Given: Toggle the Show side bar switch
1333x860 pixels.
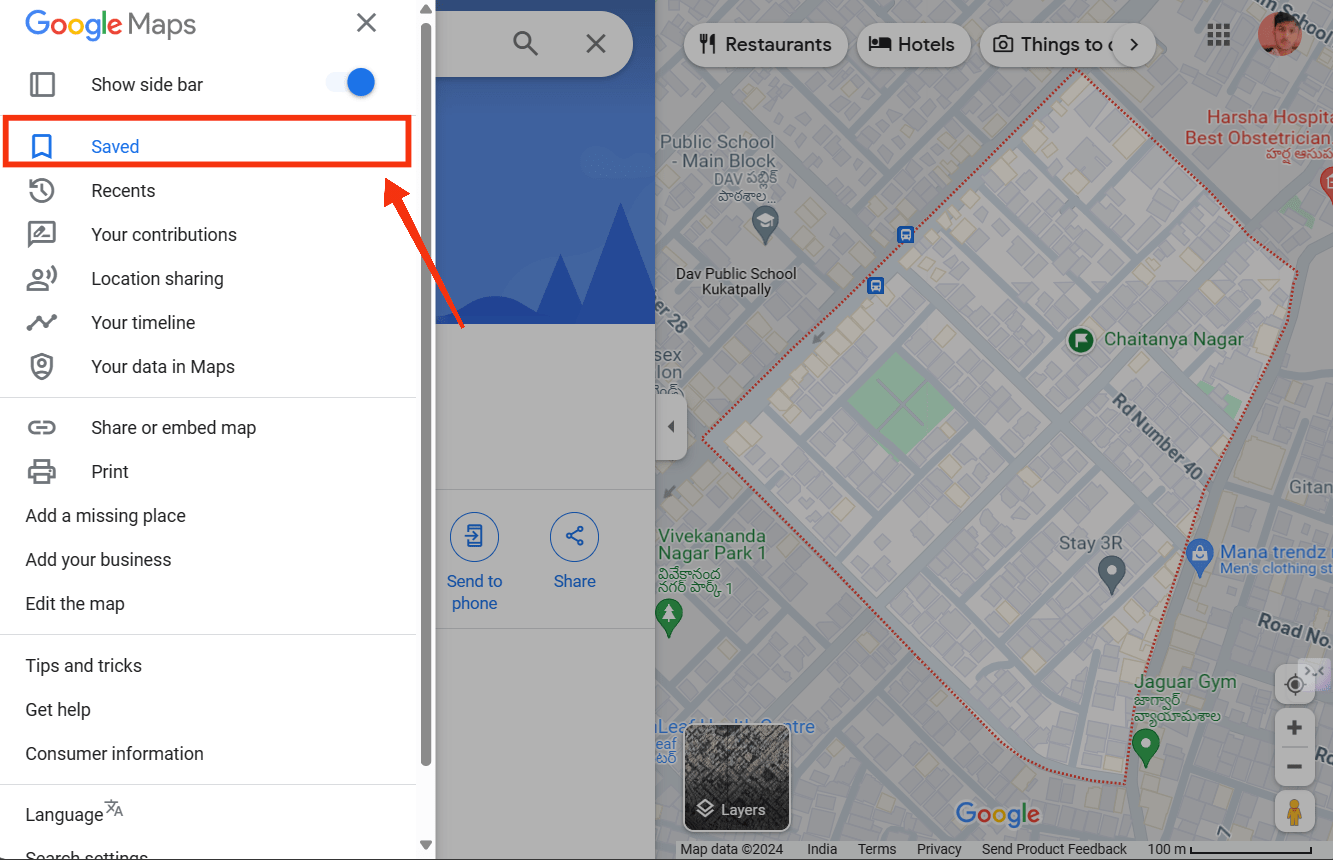Looking at the screenshot, I should tap(351, 83).
